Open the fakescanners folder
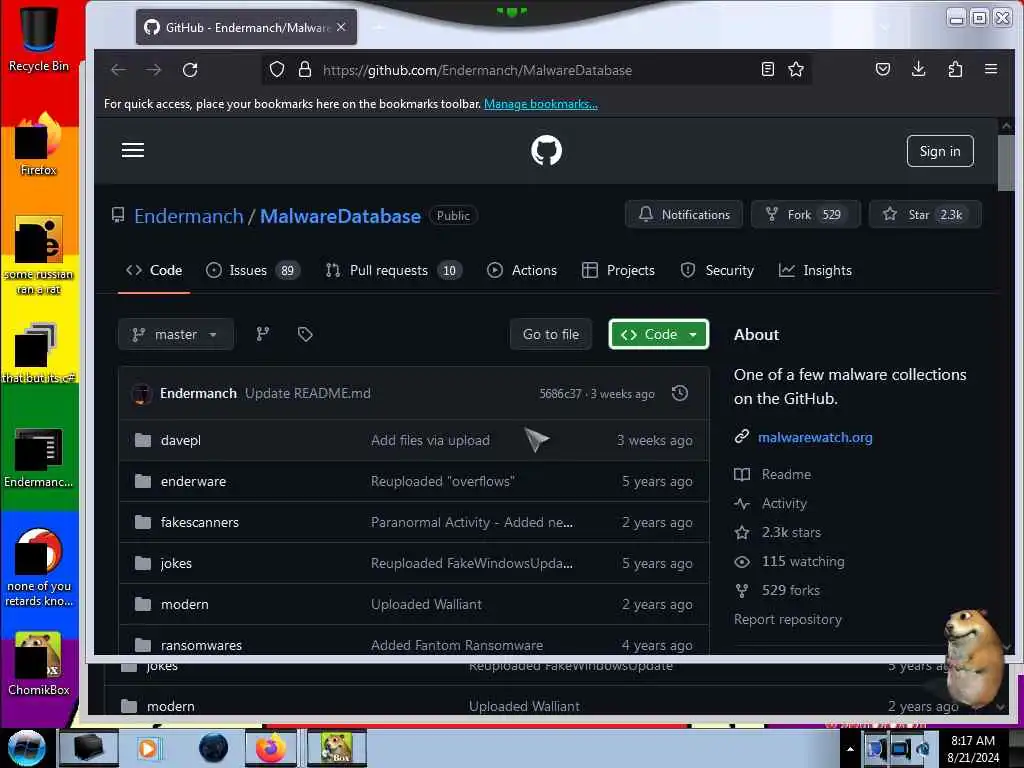Image resolution: width=1024 pixels, height=768 pixels. click(x=200, y=522)
